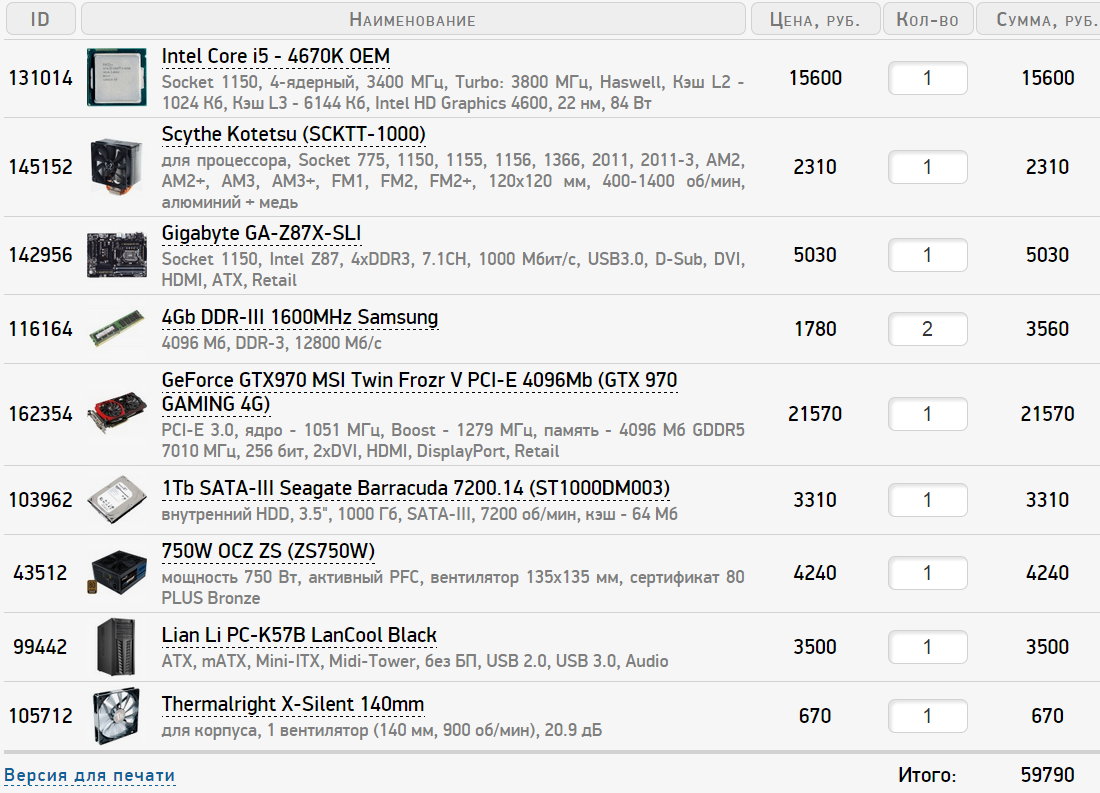The height and width of the screenshot is (793, 1100).
Task: Click the Intel Core i5 processor thumbnail
Action: 116,77
